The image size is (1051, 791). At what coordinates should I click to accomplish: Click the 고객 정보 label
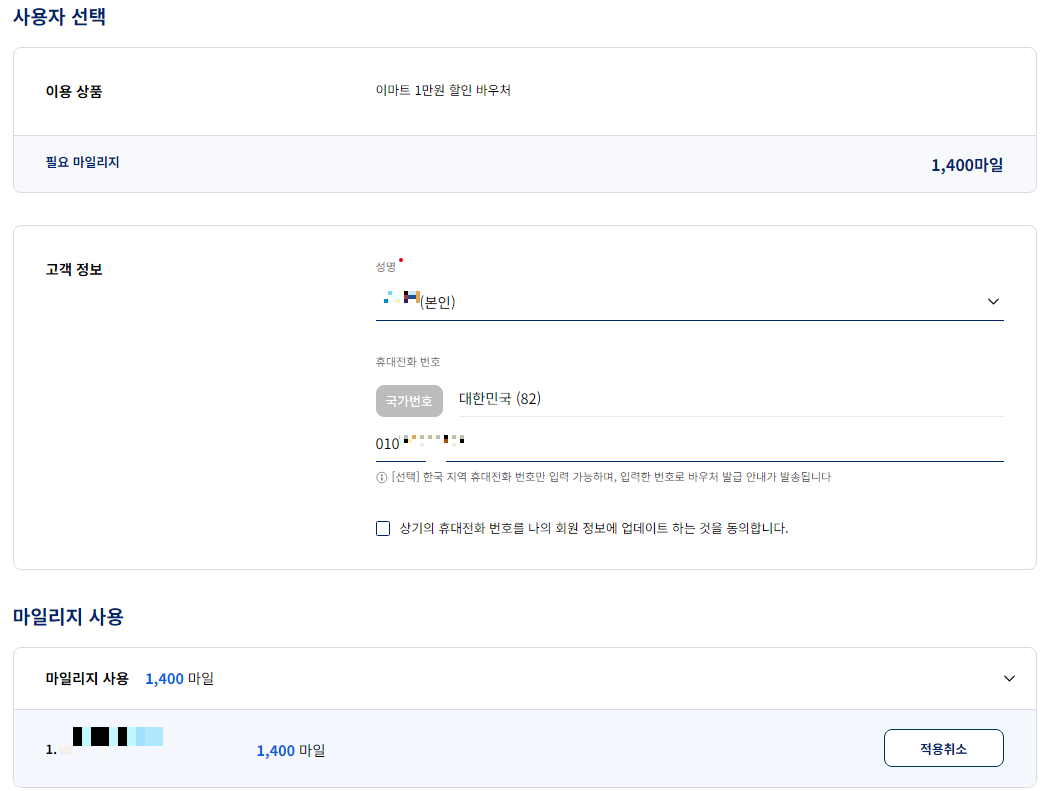[74, 269]
